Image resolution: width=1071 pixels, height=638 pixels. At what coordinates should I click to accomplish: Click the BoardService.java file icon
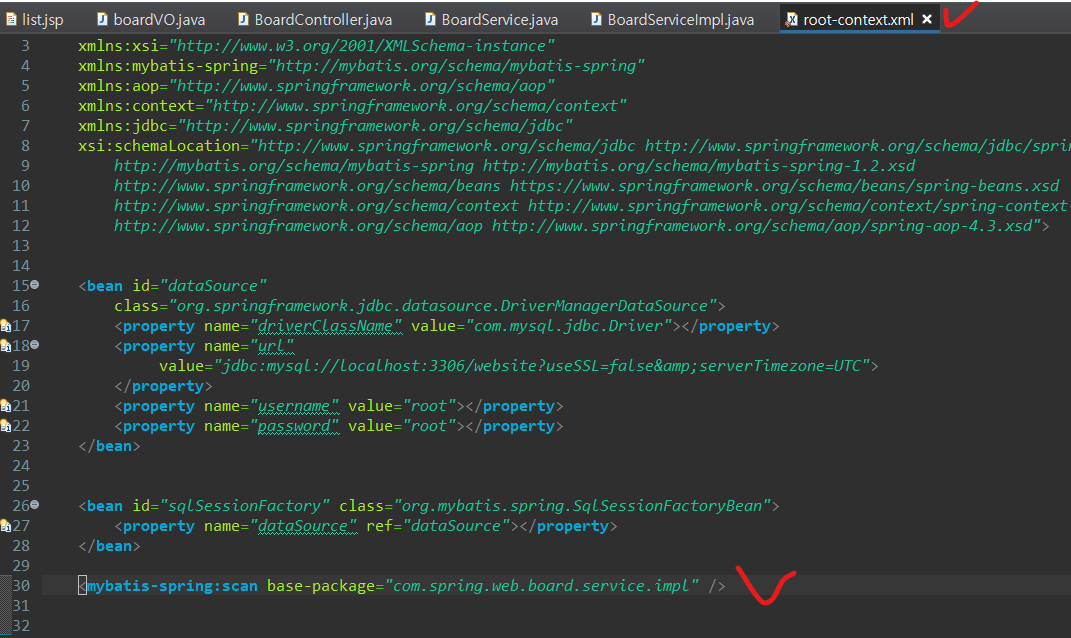[x=430, y=19]
